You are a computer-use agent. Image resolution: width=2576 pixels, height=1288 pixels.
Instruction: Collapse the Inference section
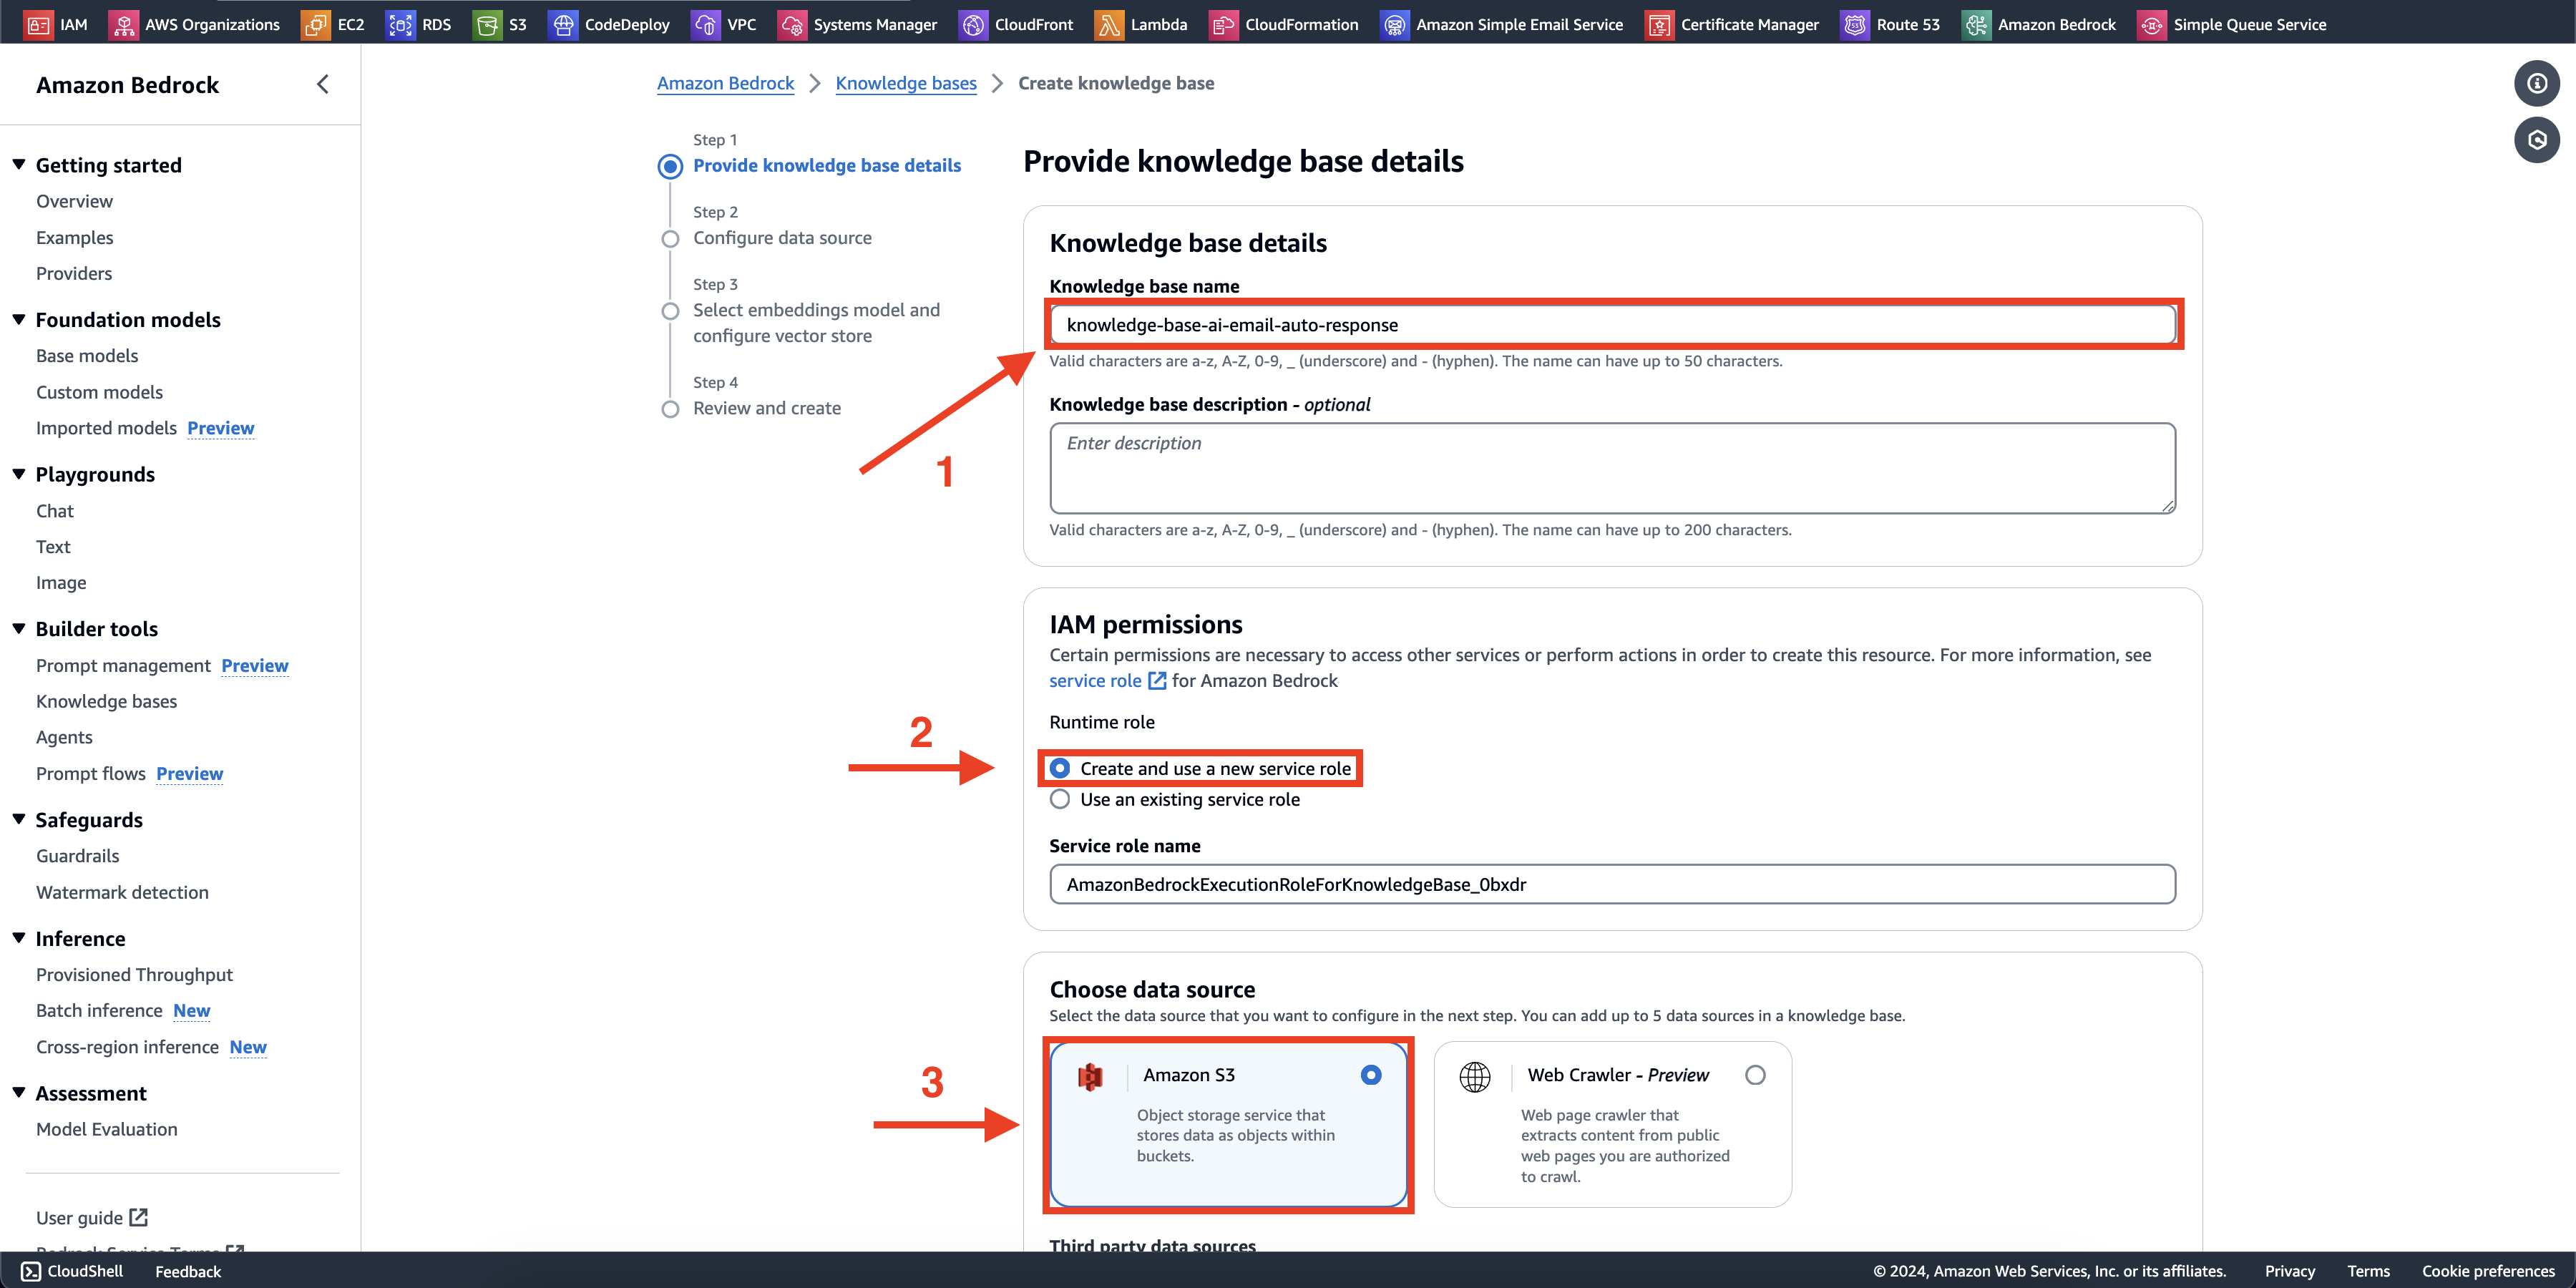pyautogui.click(x=19, y=938)
